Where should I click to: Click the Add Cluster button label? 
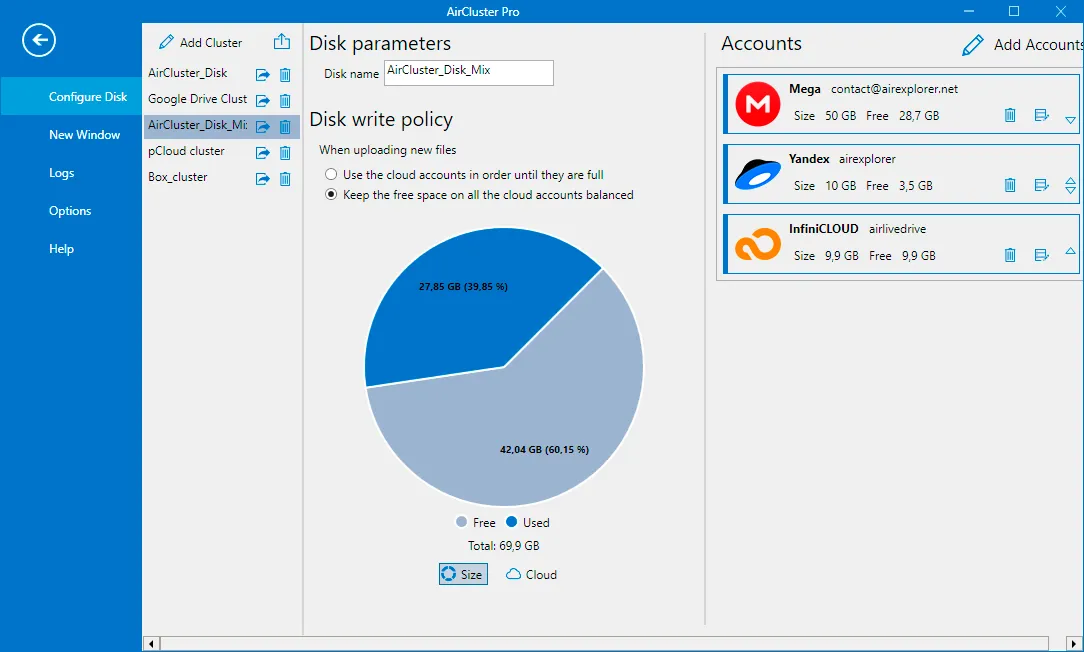click(211, 42)
